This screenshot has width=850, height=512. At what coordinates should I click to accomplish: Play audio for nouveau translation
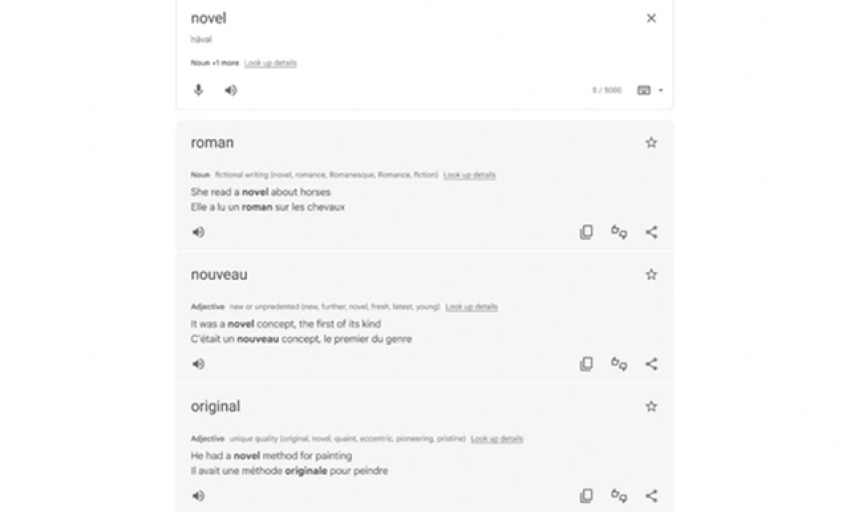coord(198,364)
